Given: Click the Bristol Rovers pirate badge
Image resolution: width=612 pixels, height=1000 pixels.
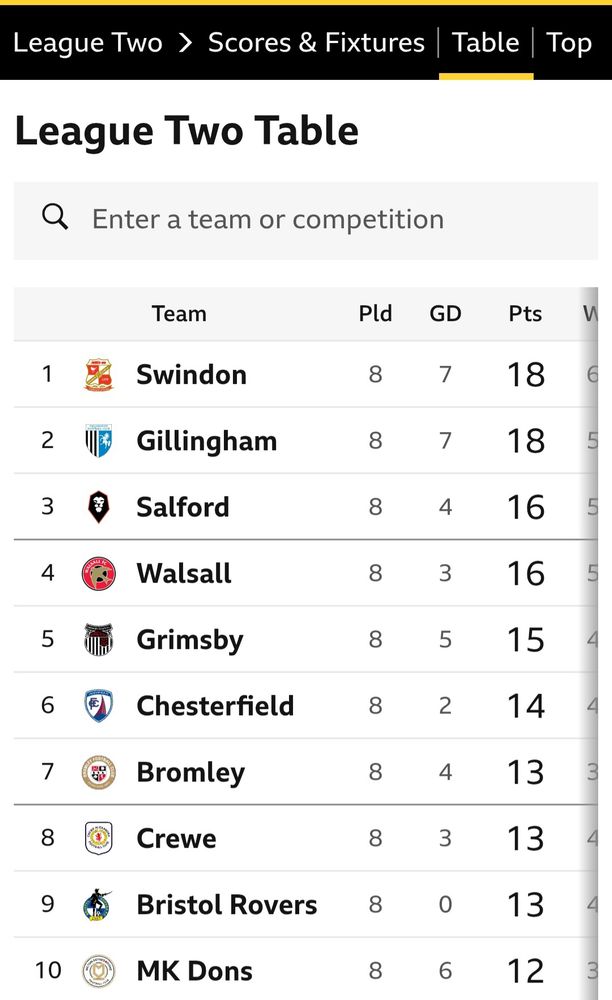Looking at the screenshot, I should [x=99, y=904].
